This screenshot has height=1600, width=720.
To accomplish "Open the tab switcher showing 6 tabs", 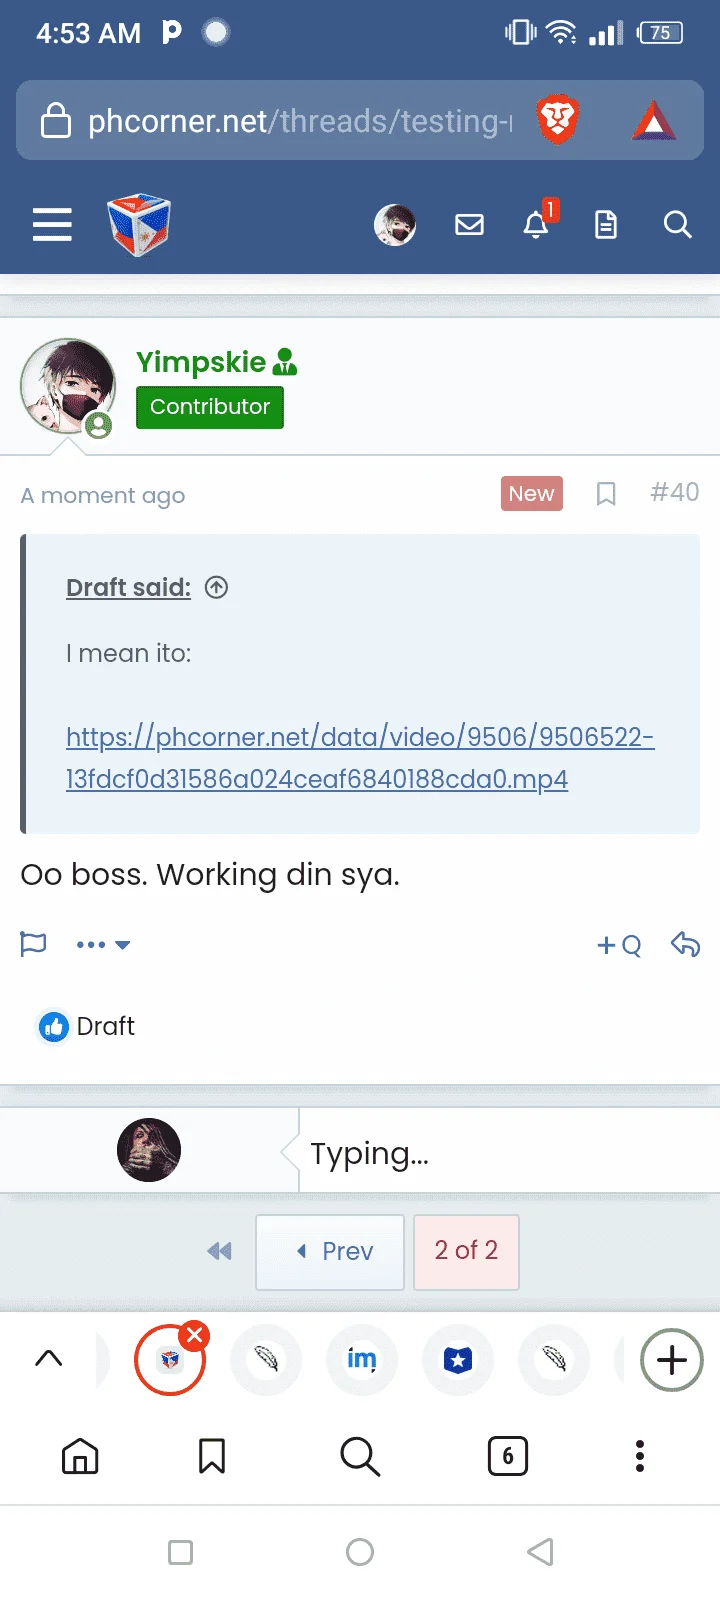I will 508,1456.
